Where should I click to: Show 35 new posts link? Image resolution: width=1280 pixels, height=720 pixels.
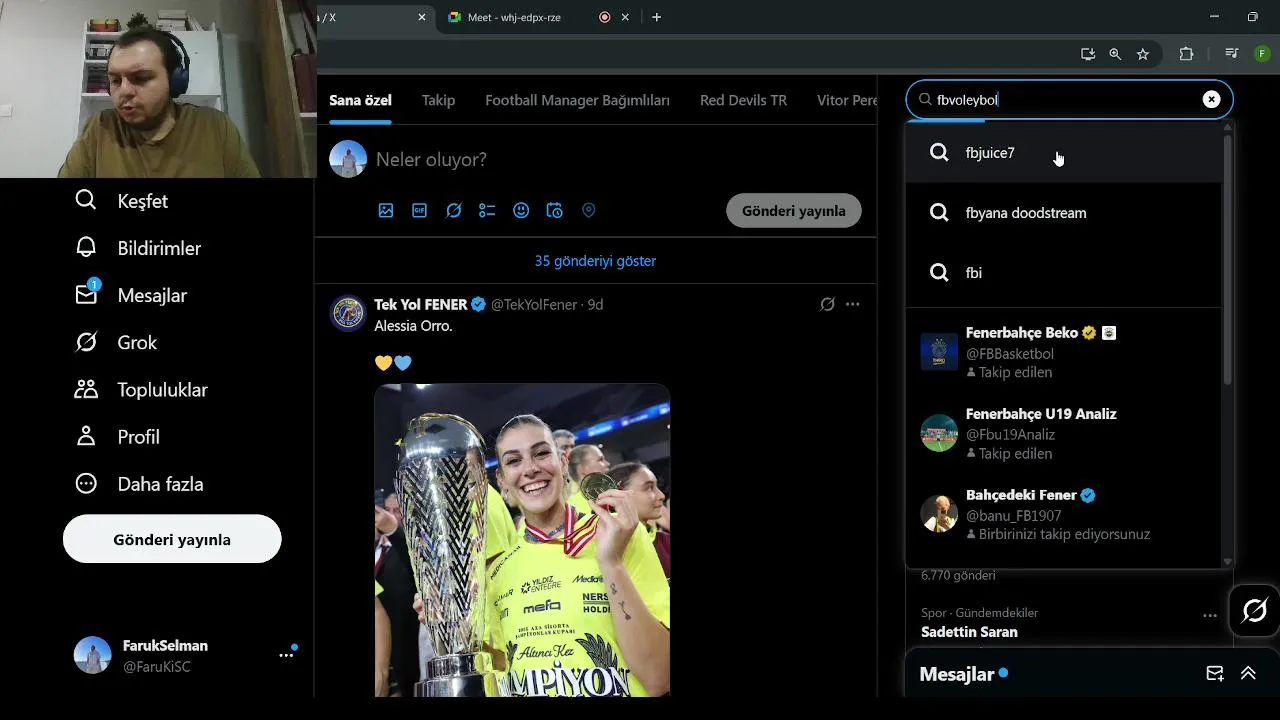point(595,261)
